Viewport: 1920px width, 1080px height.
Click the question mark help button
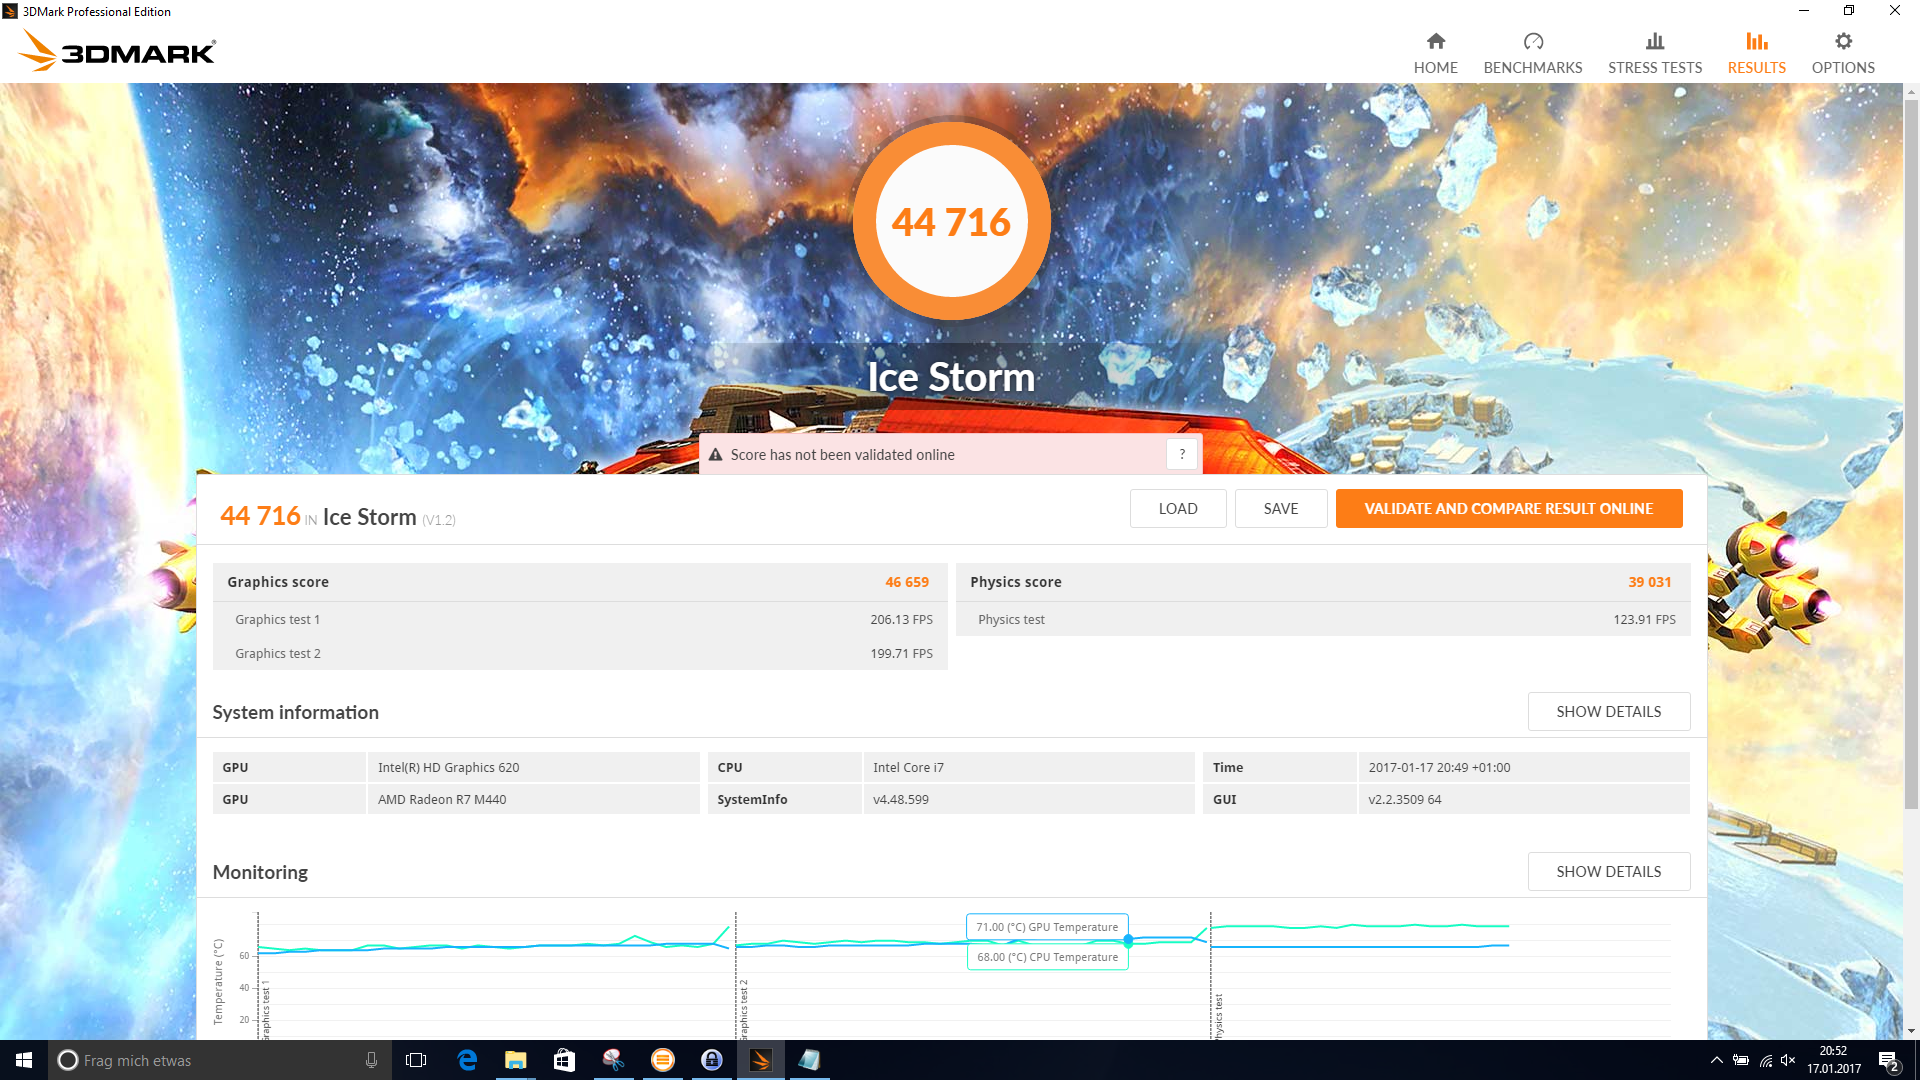pyautogui.click(x=1181, y=454)
